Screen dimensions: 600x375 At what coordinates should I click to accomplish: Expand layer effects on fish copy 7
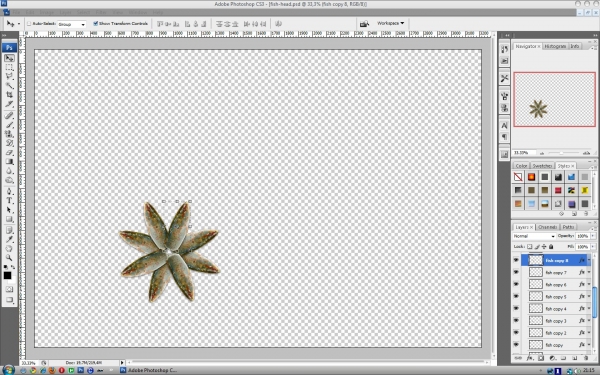(589, 272)
